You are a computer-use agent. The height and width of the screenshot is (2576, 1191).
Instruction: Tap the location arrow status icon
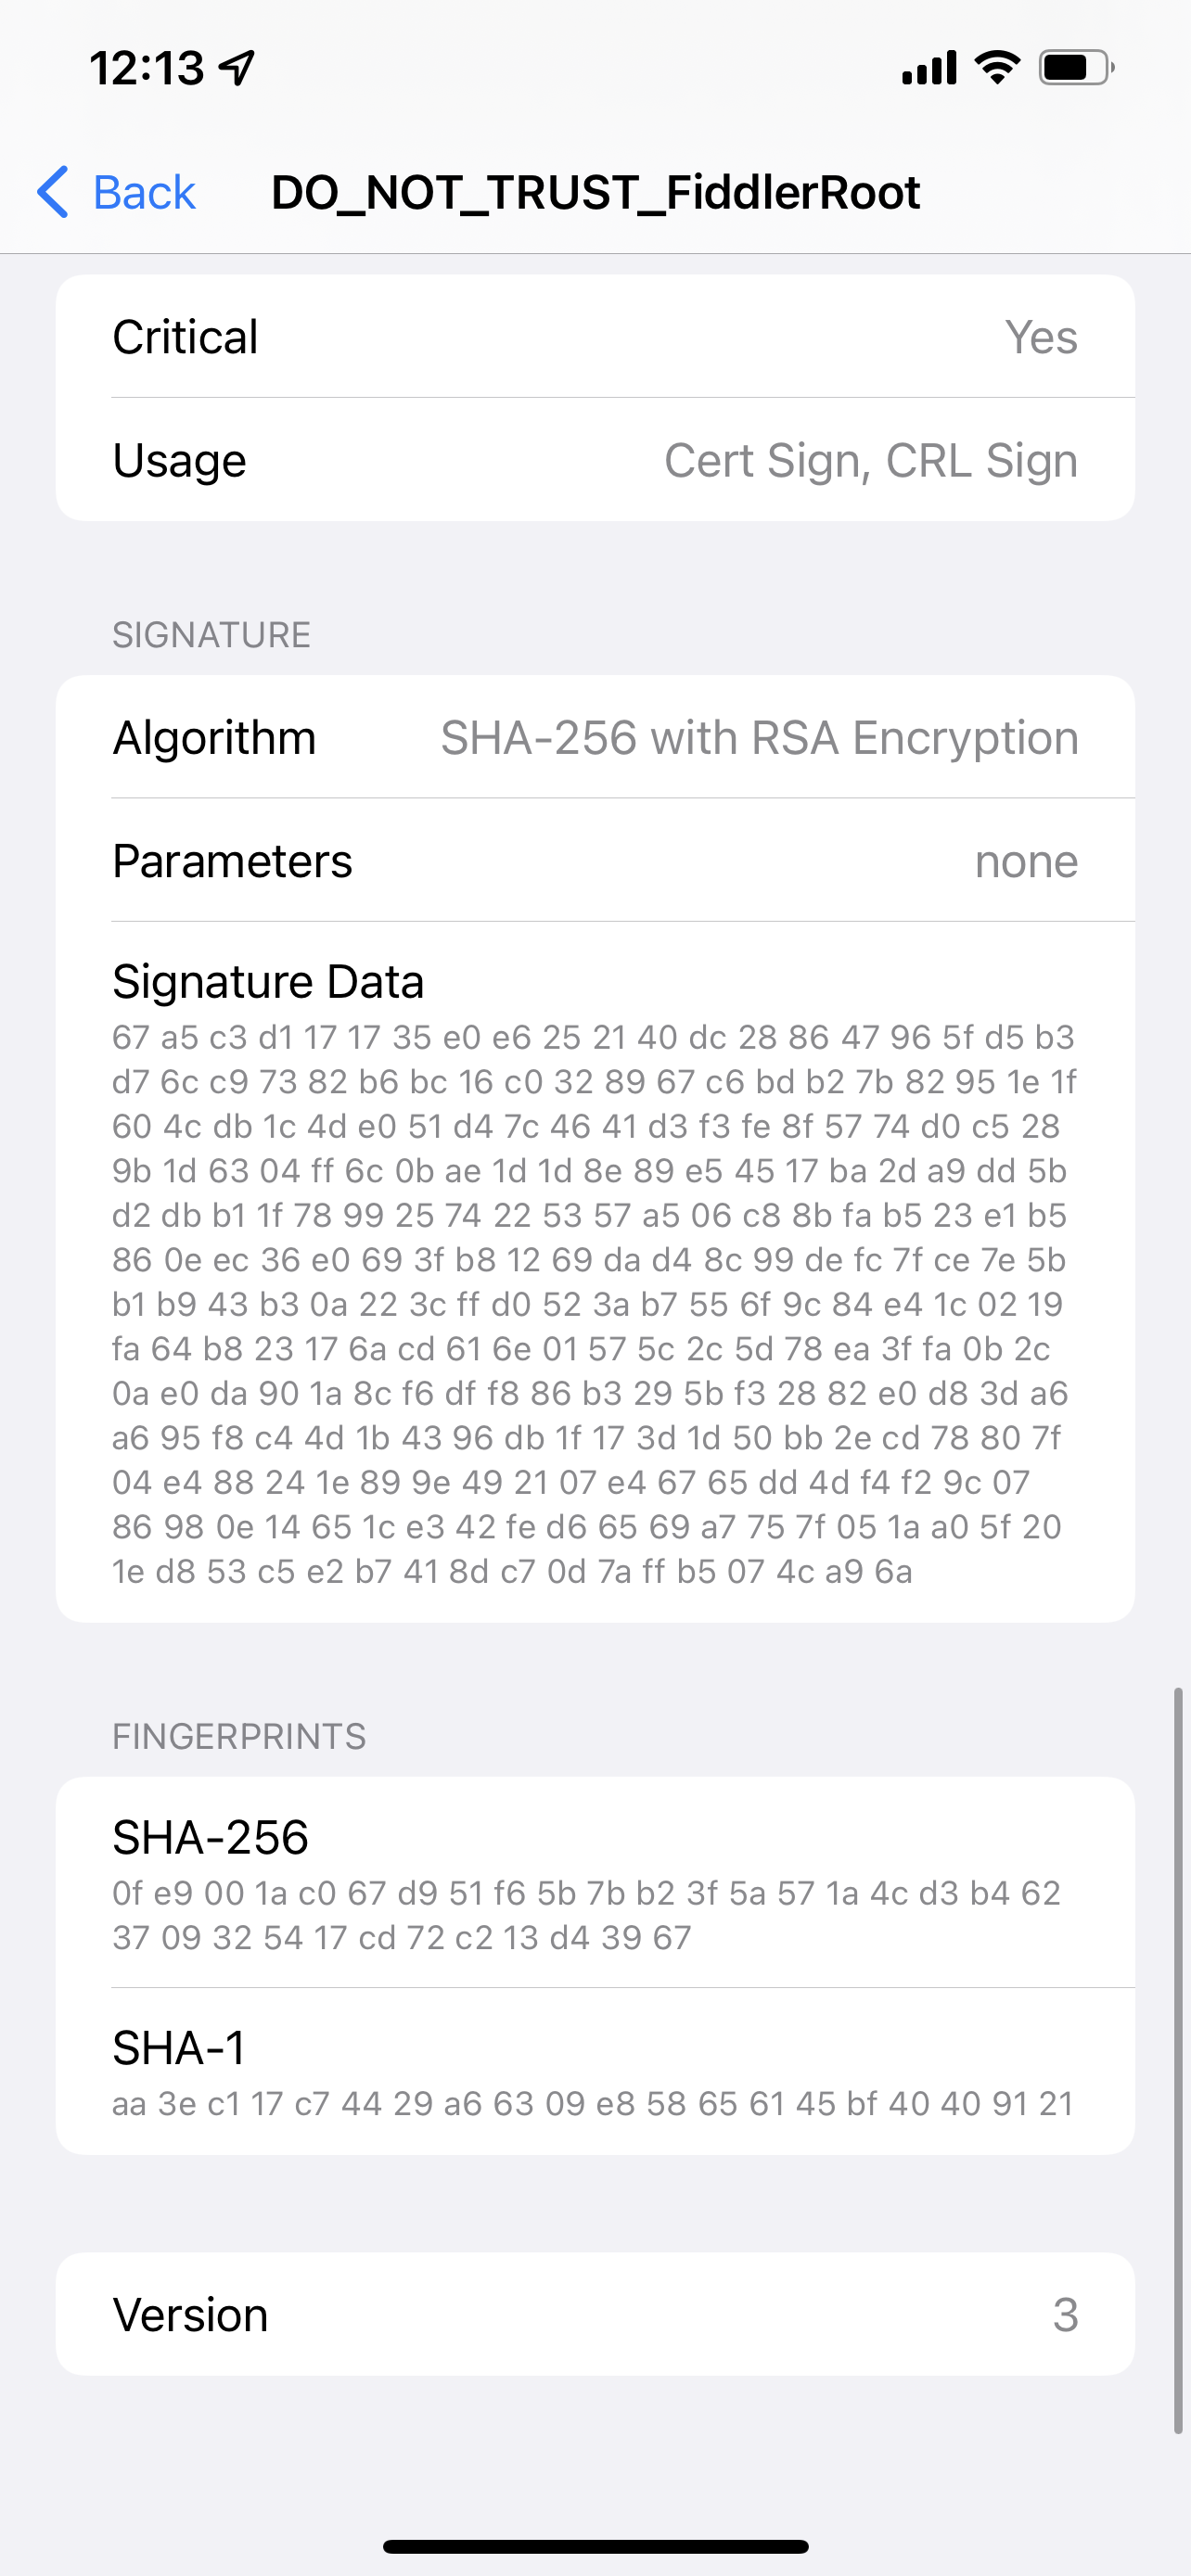(238, 68)
